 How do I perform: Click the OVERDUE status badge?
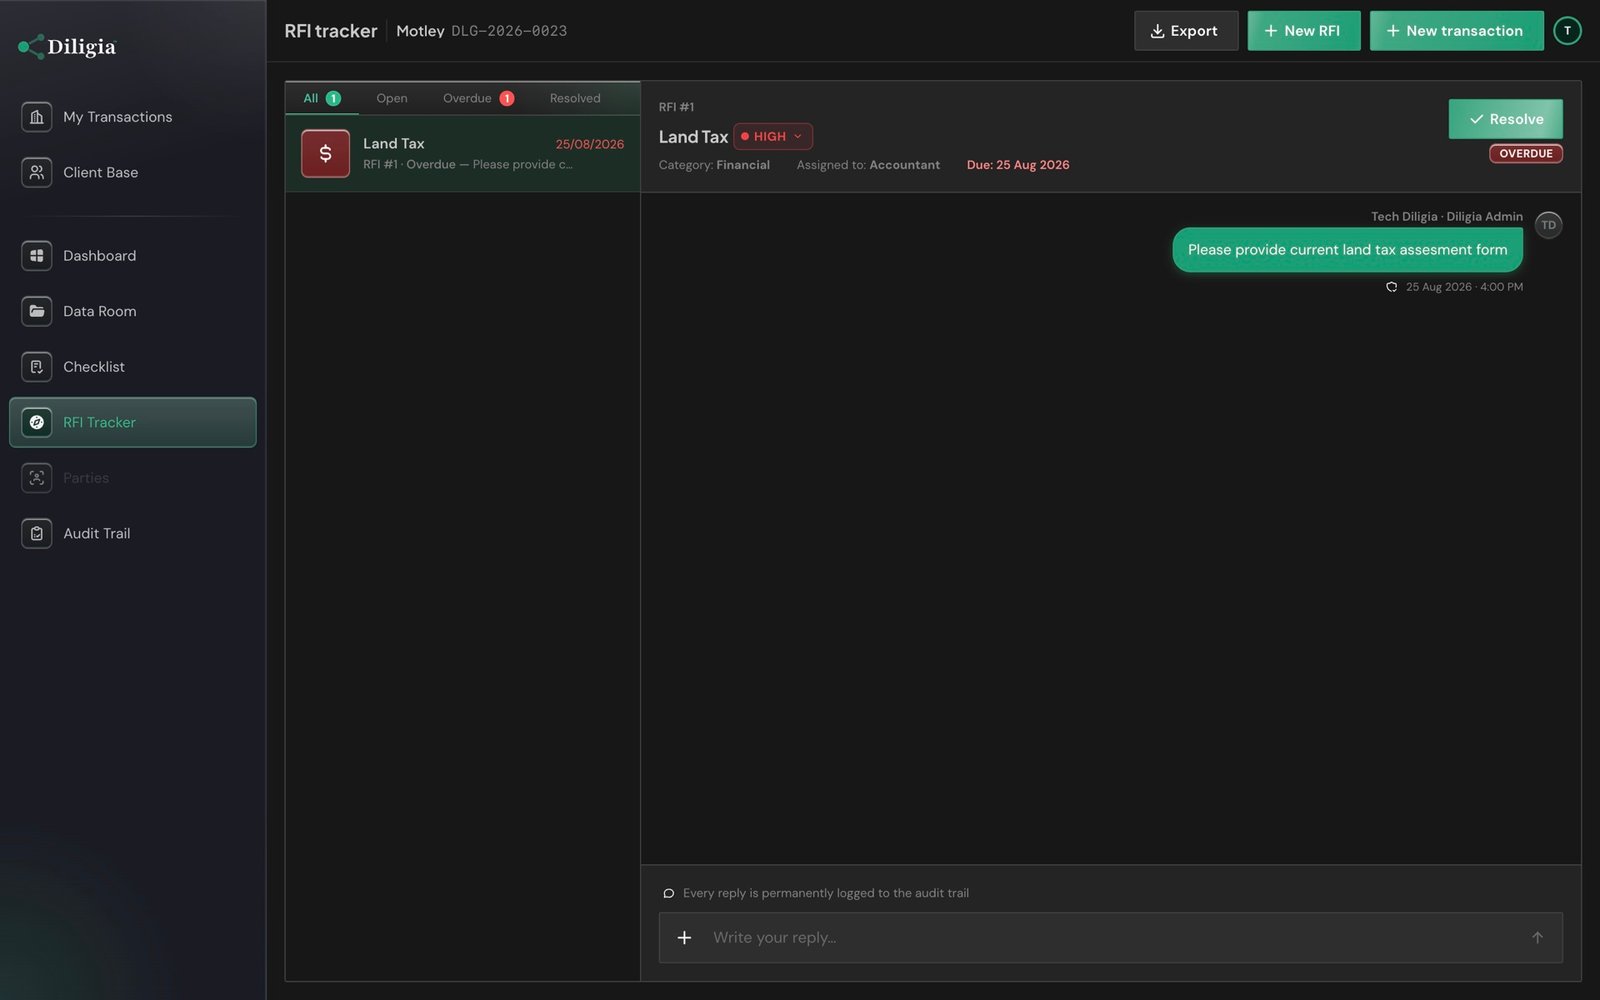point(1526,153)
